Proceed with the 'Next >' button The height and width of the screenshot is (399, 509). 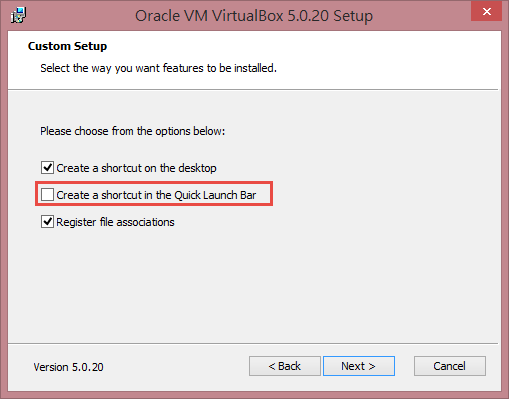tap(359, 366)
